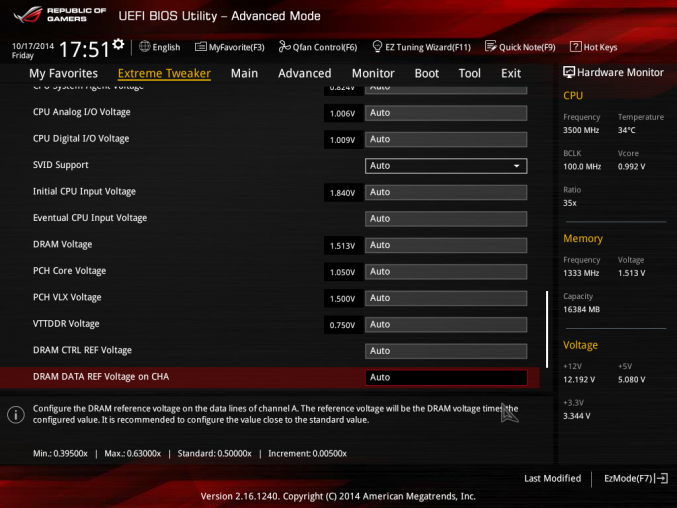Click the Last Modified button
This screenshot has height=508, width=677.
coord(552,478)
